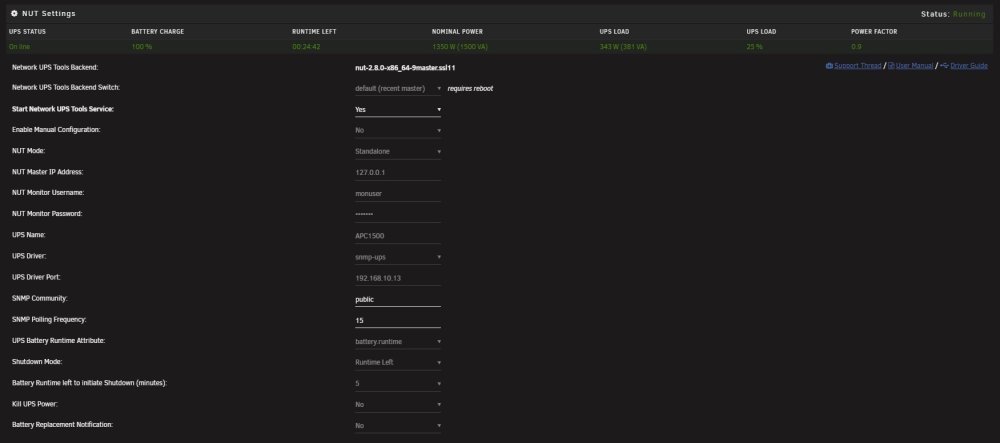The height and width of the screenshot is (443, 1000).
Task: Click the 'On line' UPS status value
Action: (19, 47)
